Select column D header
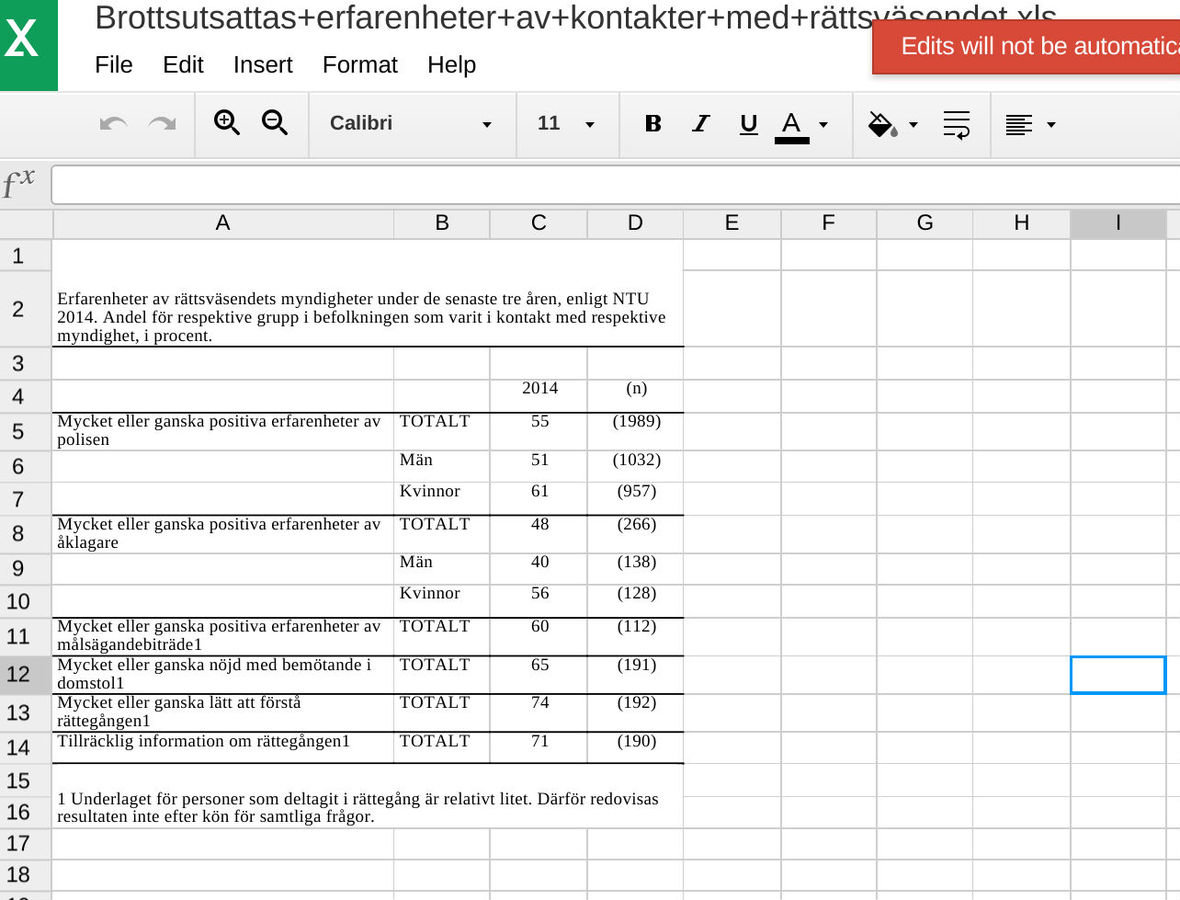Viewport: 1180px width, 900px height. pos(635,223)
